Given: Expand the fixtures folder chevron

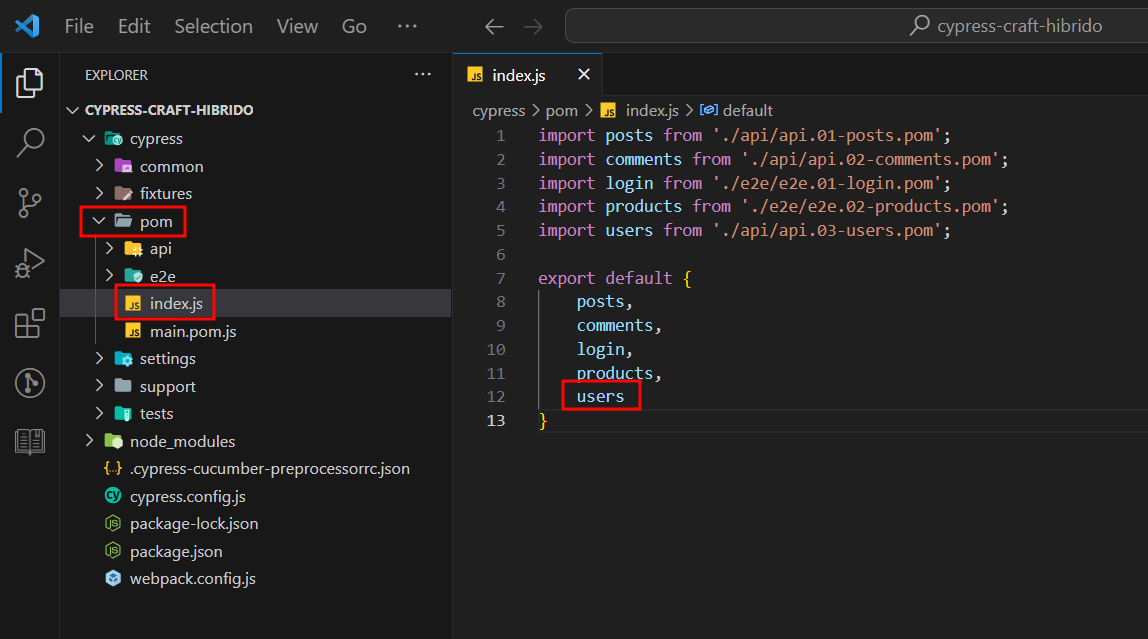Looking at the screenshot, I should pos(100,193).
